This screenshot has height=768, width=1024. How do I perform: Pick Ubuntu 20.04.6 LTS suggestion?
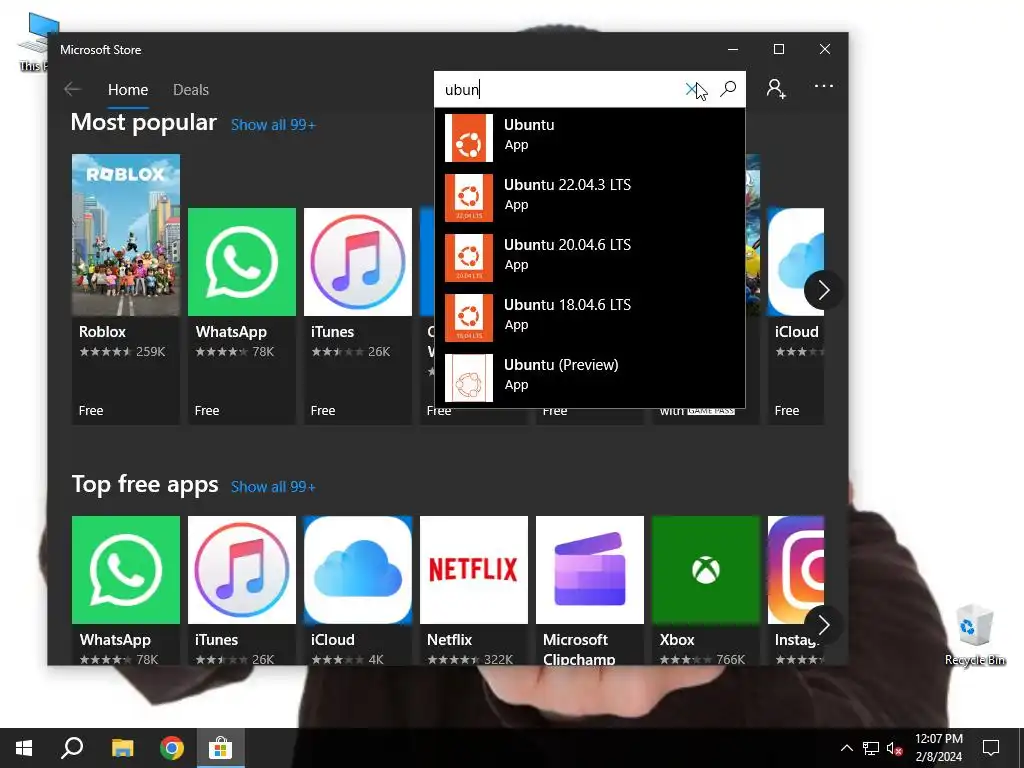[590, 258]
